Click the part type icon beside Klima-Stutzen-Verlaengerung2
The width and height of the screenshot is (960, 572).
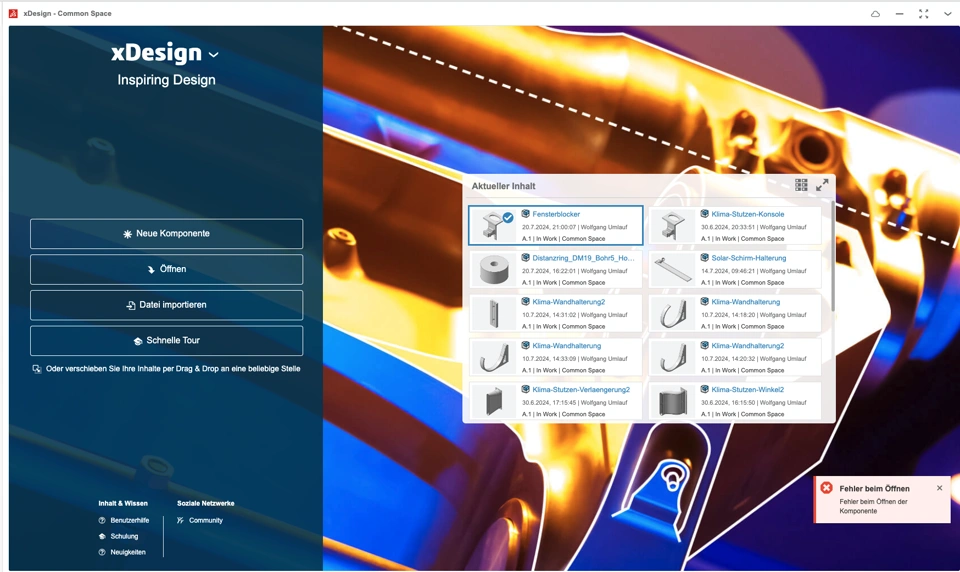point(525,389)
